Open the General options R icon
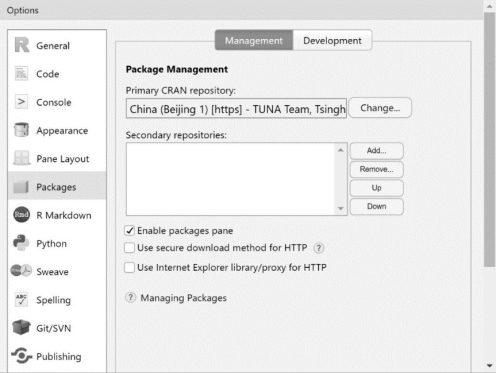The width and height of the screenshot is (496, 373). [x=22, y=45]
